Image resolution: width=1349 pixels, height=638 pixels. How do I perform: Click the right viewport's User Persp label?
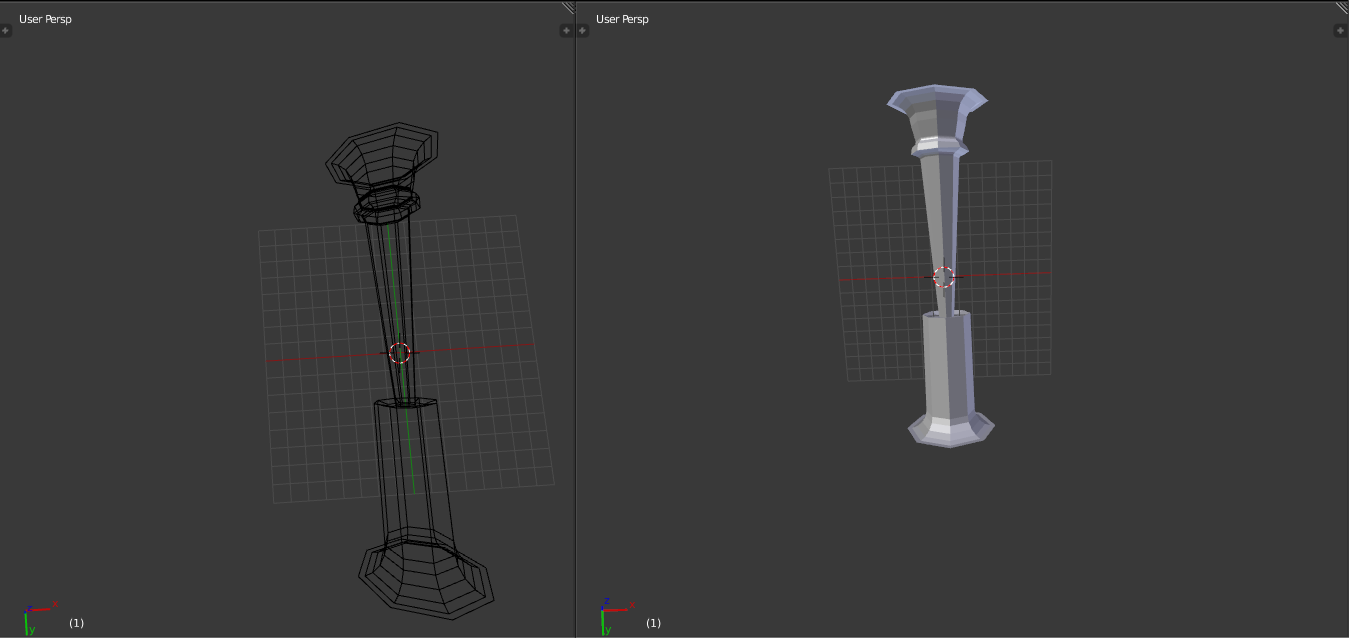click(x=622, y=19)
